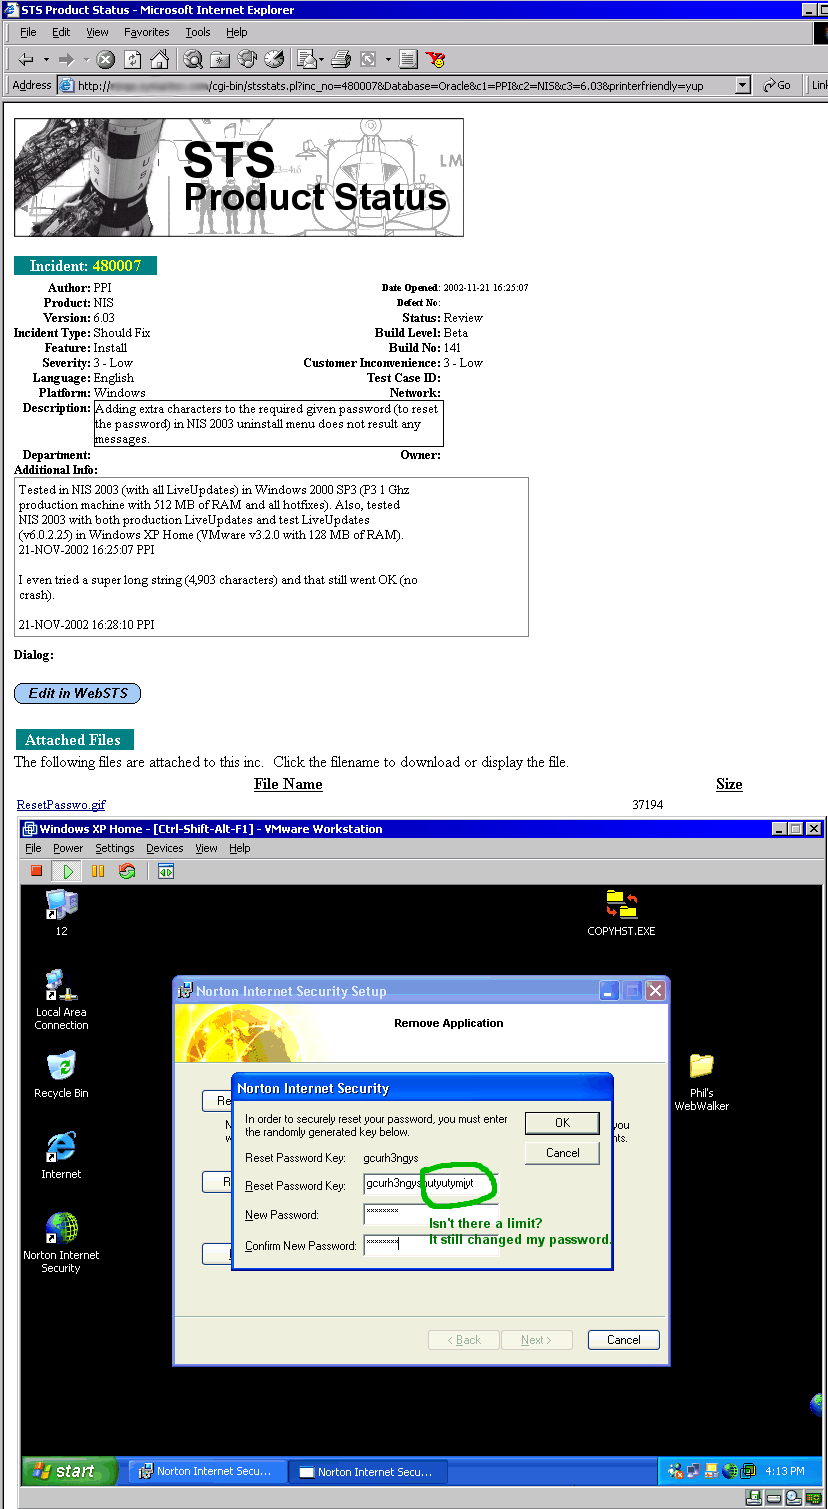828x1509 pixels.
Task: Show browsing History pane
Action: 273,59
